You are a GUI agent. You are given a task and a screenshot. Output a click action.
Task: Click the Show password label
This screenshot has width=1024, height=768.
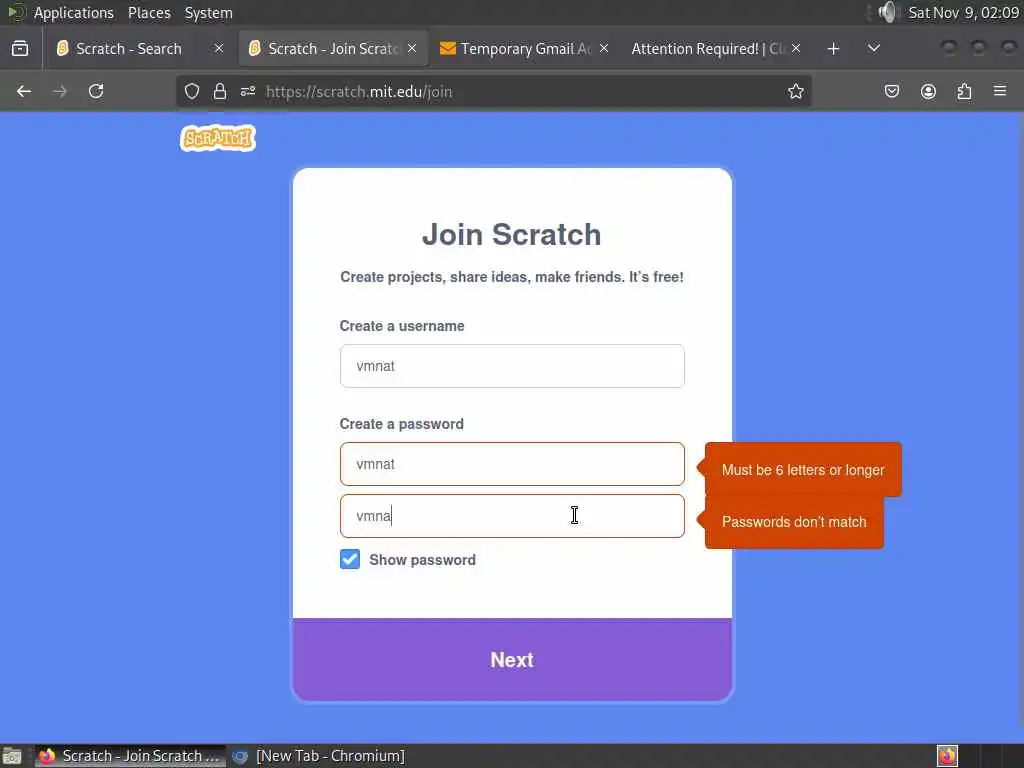pyautogui.click(x=423, y=560)
